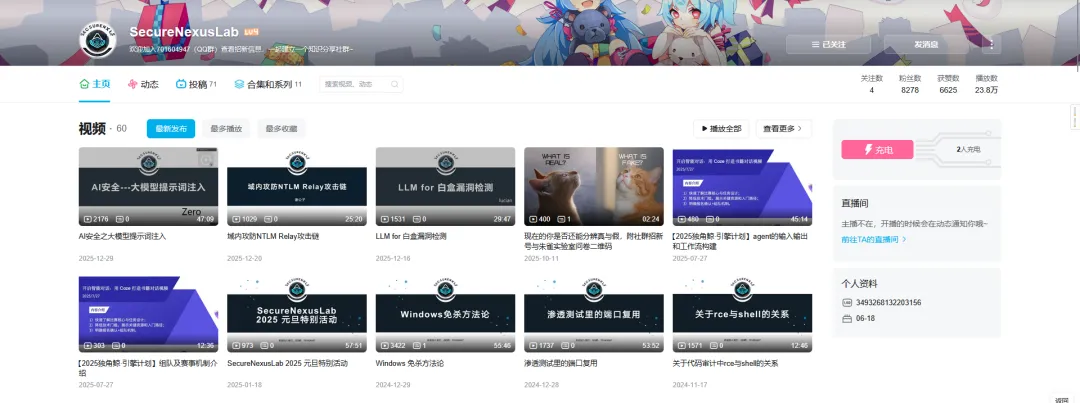
Task: Click the duration 57:51
Action: 353,346
